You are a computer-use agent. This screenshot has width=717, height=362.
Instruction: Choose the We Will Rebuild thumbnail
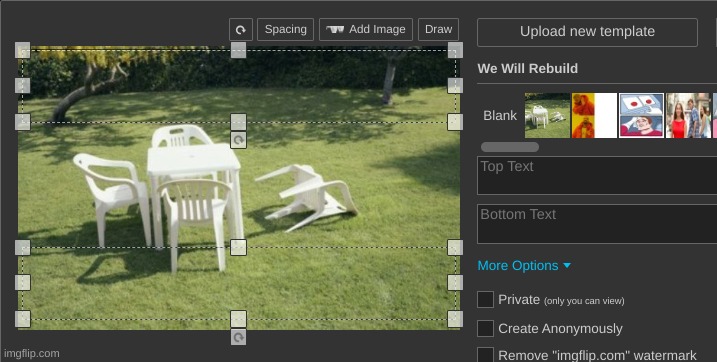547,115
